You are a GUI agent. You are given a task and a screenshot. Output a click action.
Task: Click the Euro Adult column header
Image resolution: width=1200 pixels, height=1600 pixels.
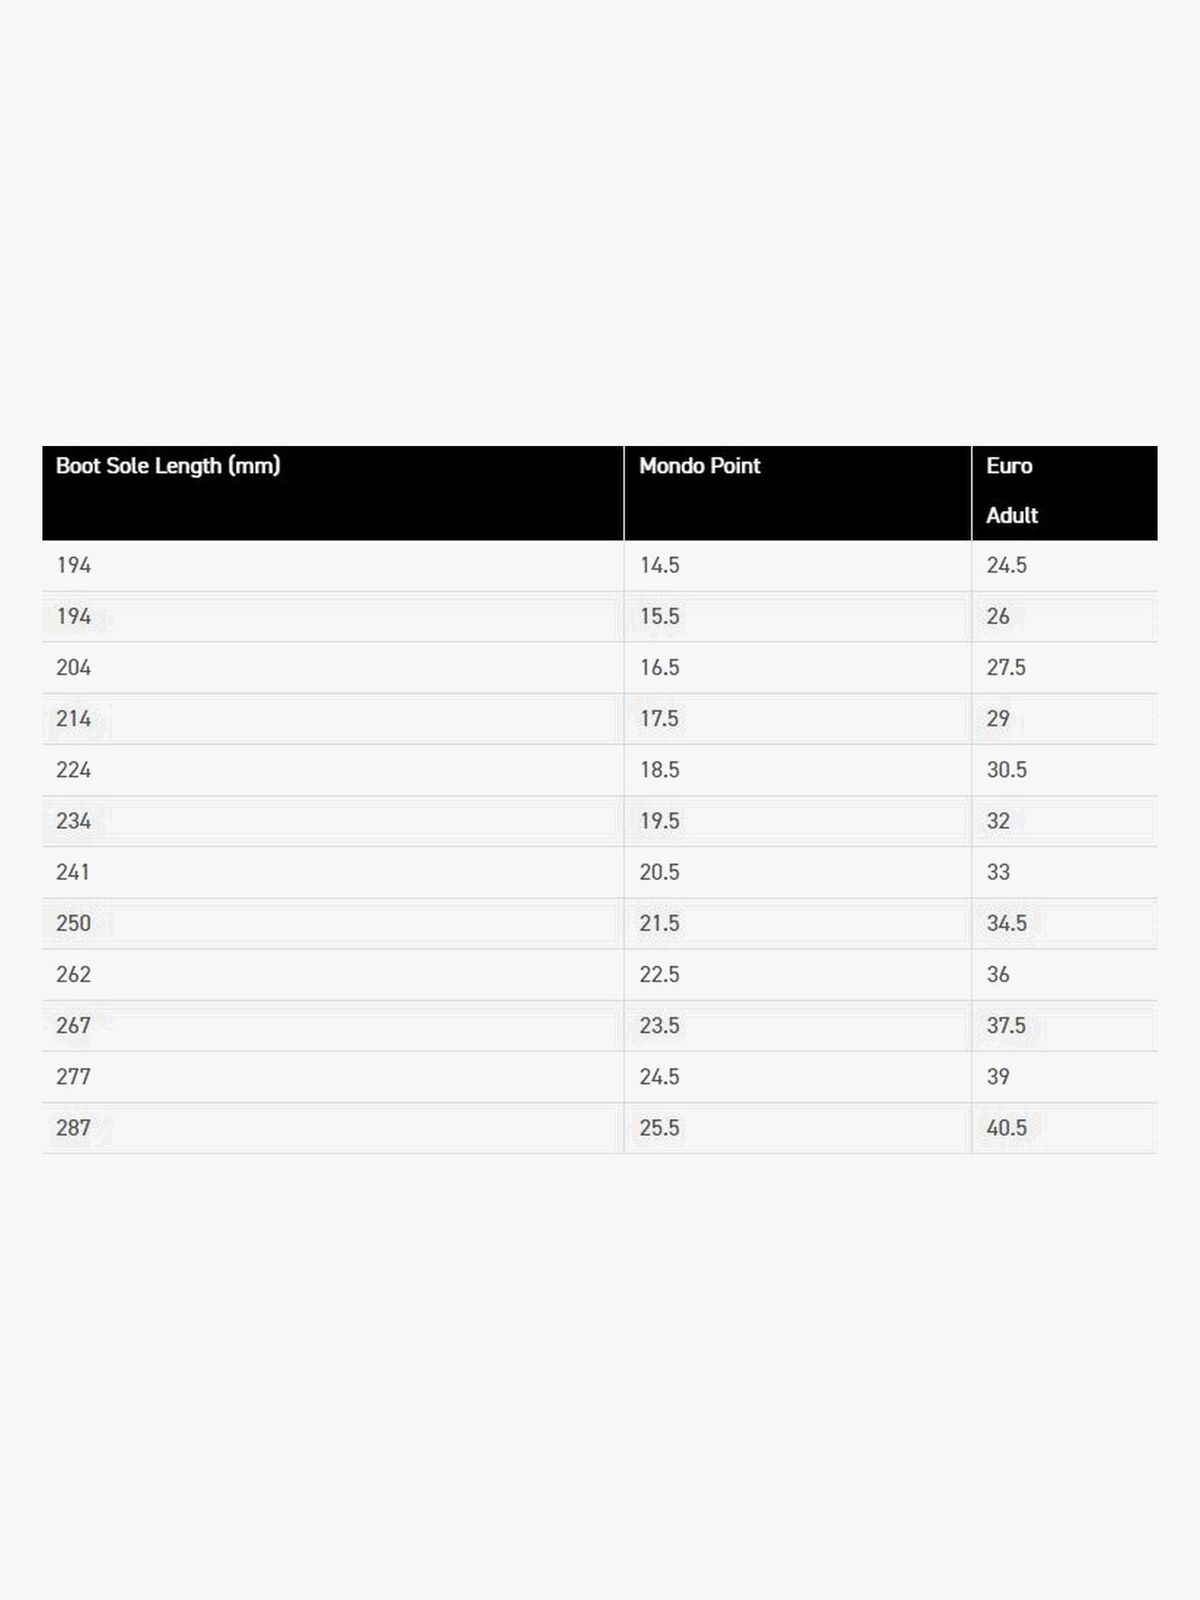tap(1011, 490)
